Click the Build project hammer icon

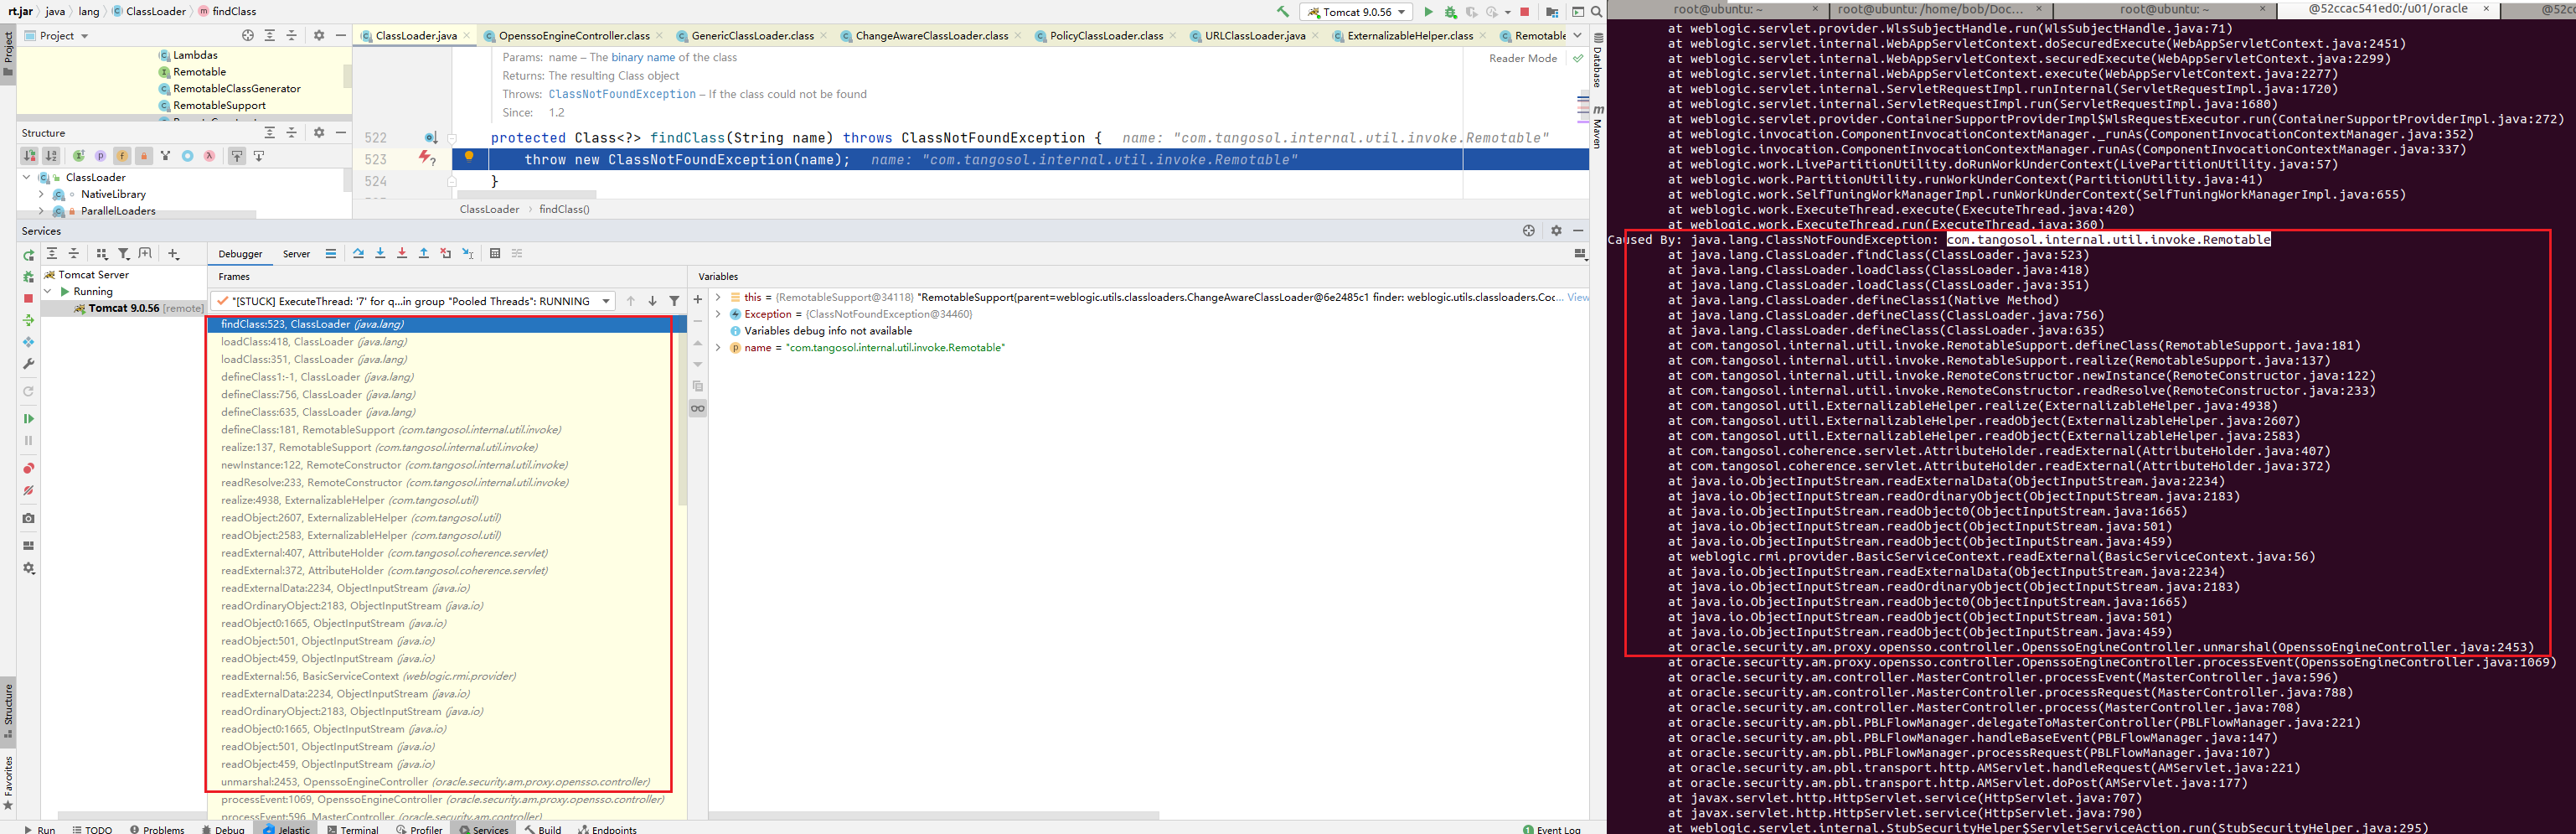tap(1282, 12)
